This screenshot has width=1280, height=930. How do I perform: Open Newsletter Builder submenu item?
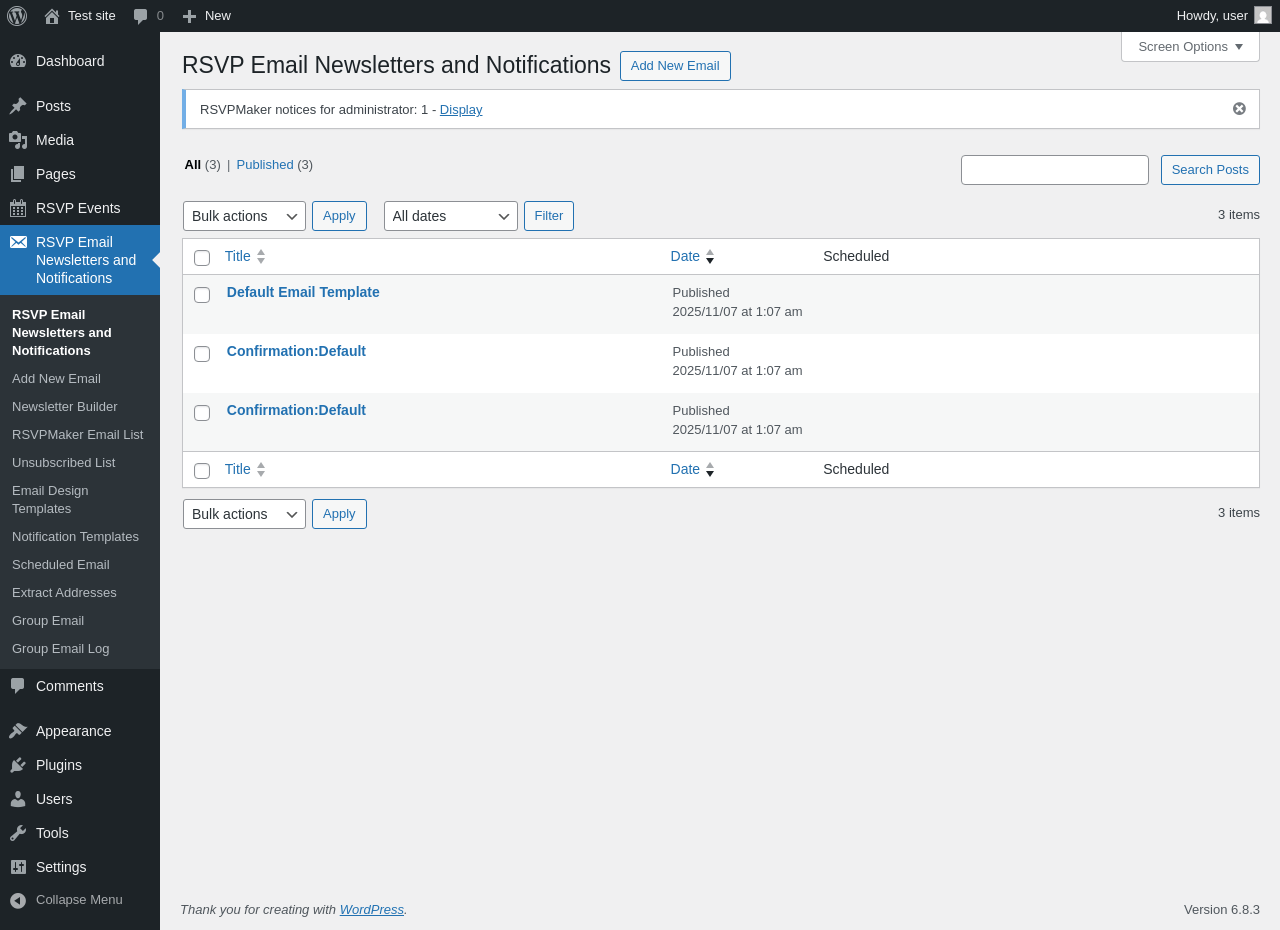click(65, 407)
